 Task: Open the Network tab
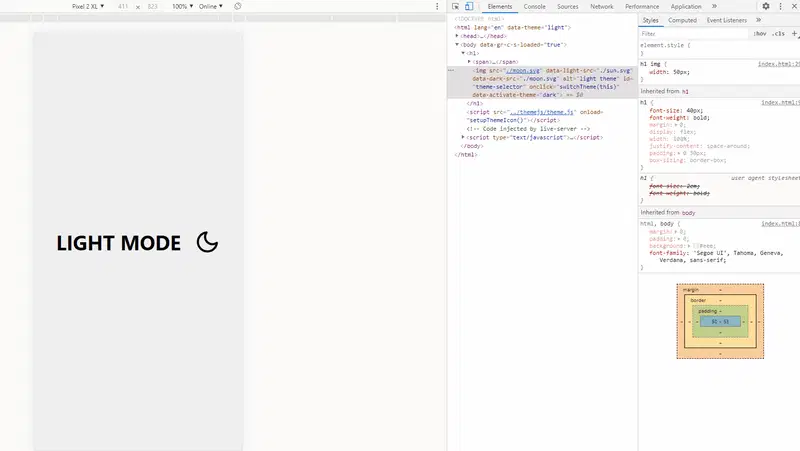tap(602, 7)
